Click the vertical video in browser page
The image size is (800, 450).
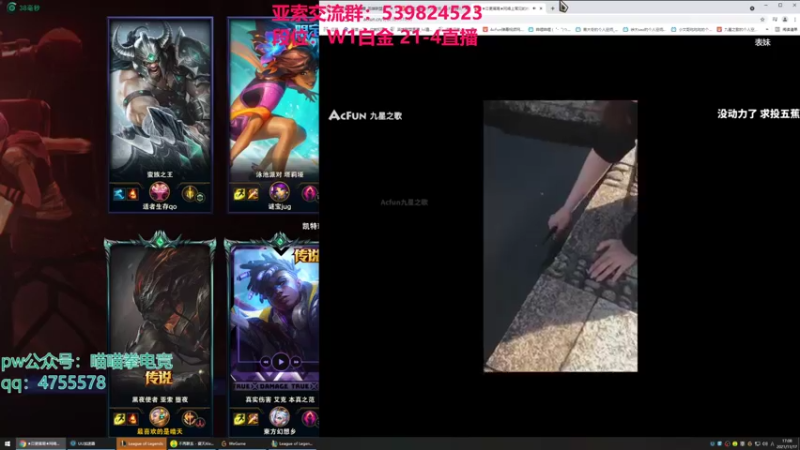pos(560,236)
